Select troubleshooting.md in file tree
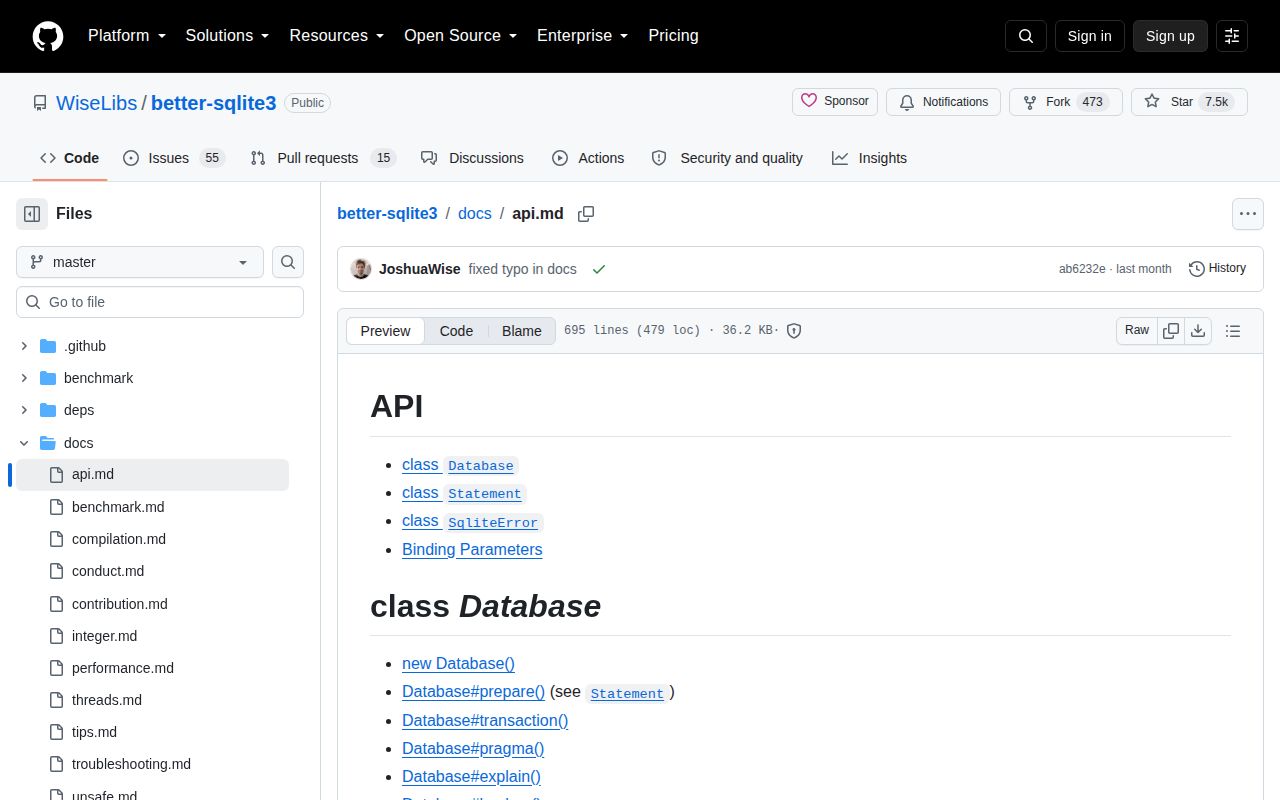 click(131, 764)
